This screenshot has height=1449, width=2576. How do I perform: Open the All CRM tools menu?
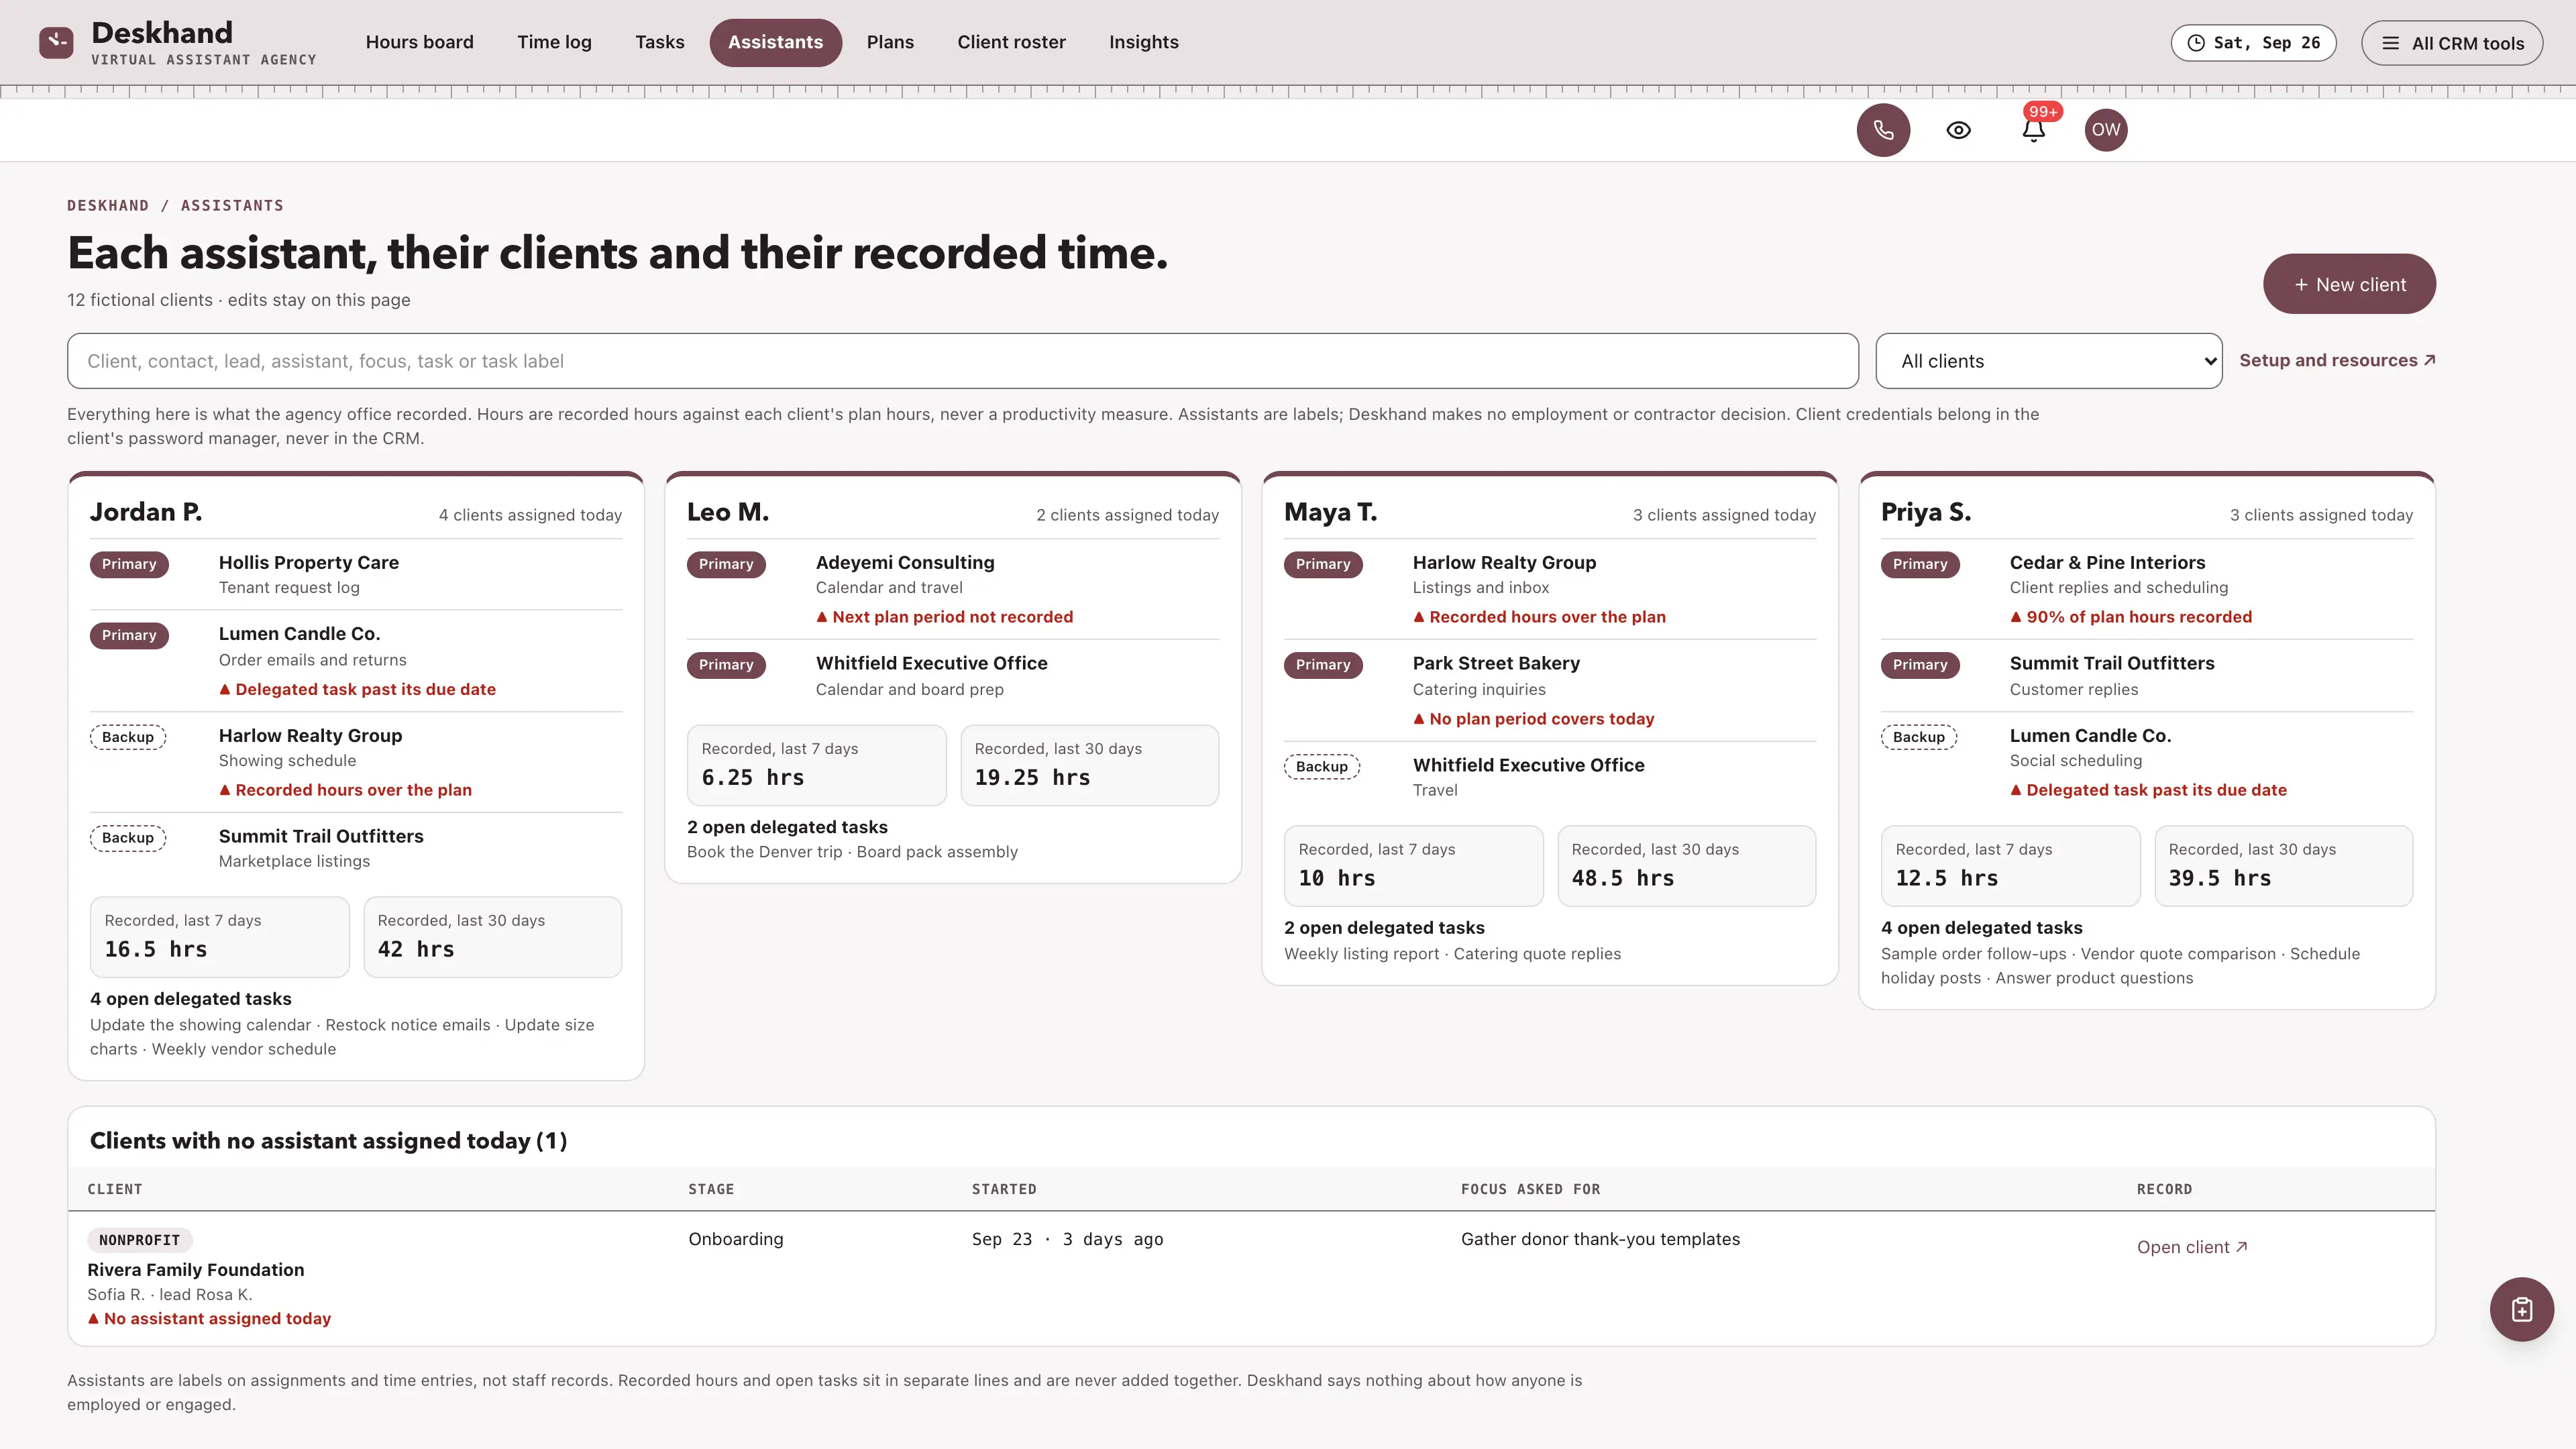click(x=2452, y=43)
